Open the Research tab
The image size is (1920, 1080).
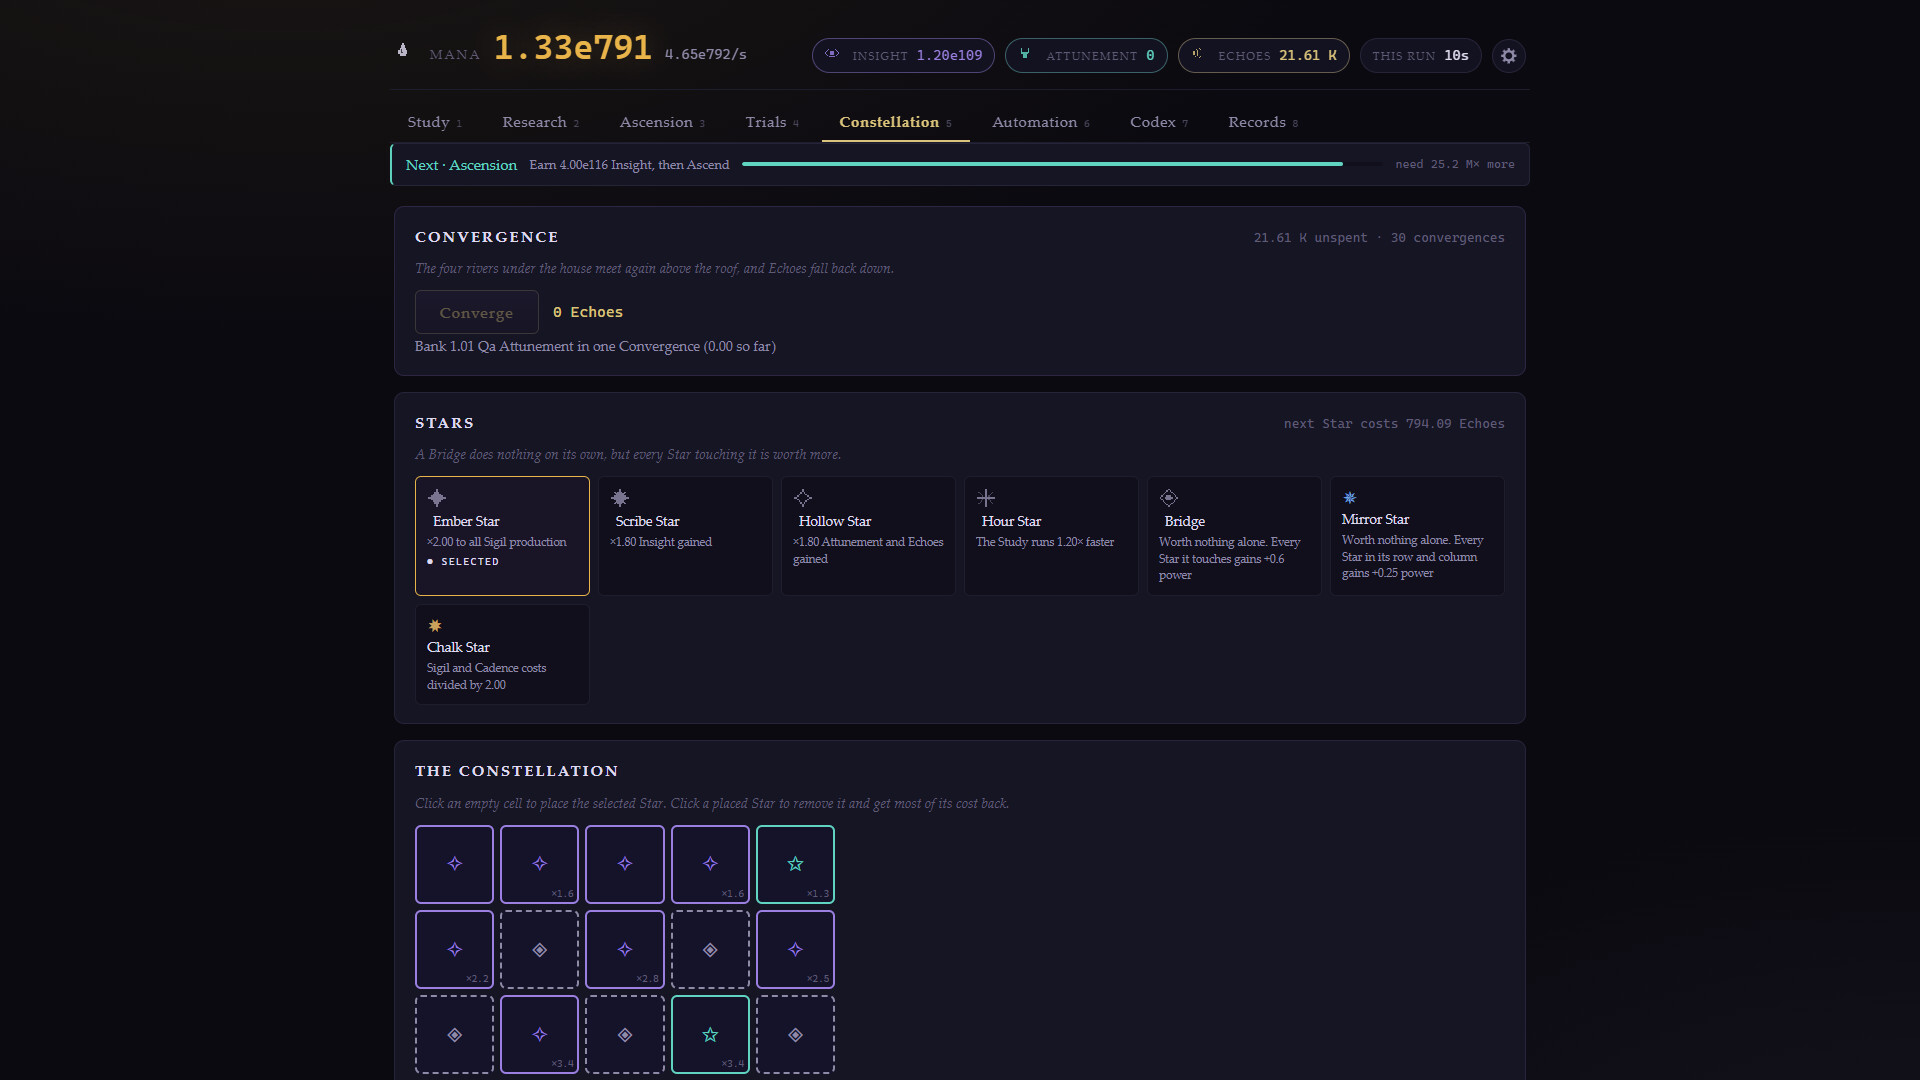click(x=540, y=122)
